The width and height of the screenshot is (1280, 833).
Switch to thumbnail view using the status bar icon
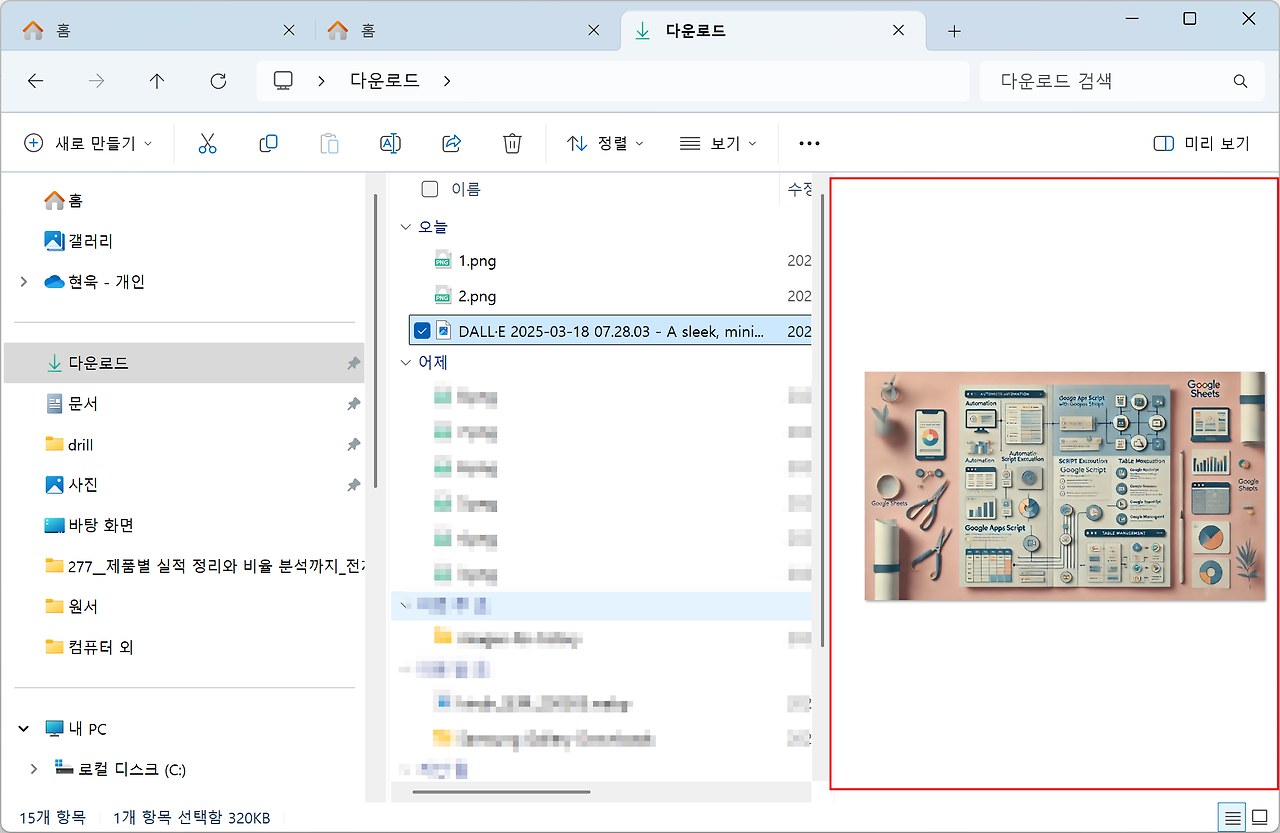click(x=1258, y=817)
